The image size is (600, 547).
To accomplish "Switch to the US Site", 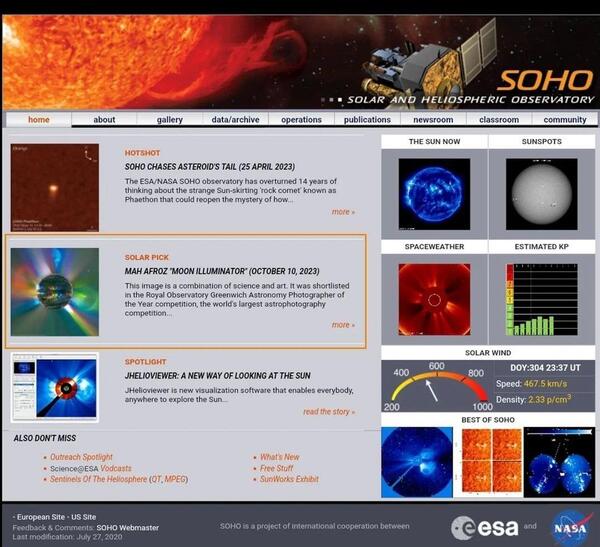I will [x=83, y=517].
